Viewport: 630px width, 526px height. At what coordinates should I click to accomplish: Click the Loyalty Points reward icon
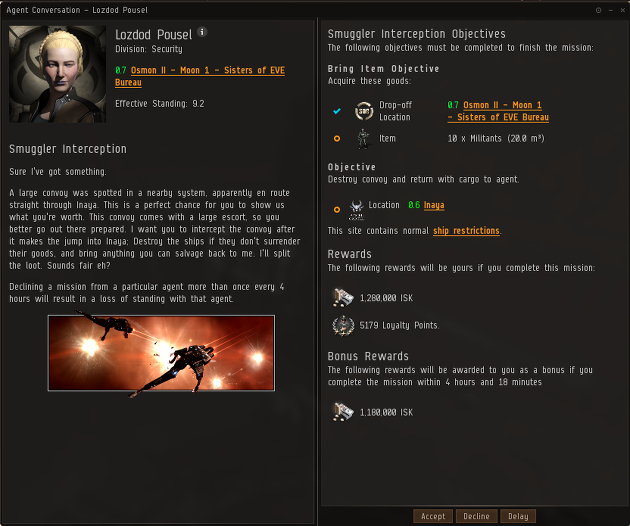(344, 325)
